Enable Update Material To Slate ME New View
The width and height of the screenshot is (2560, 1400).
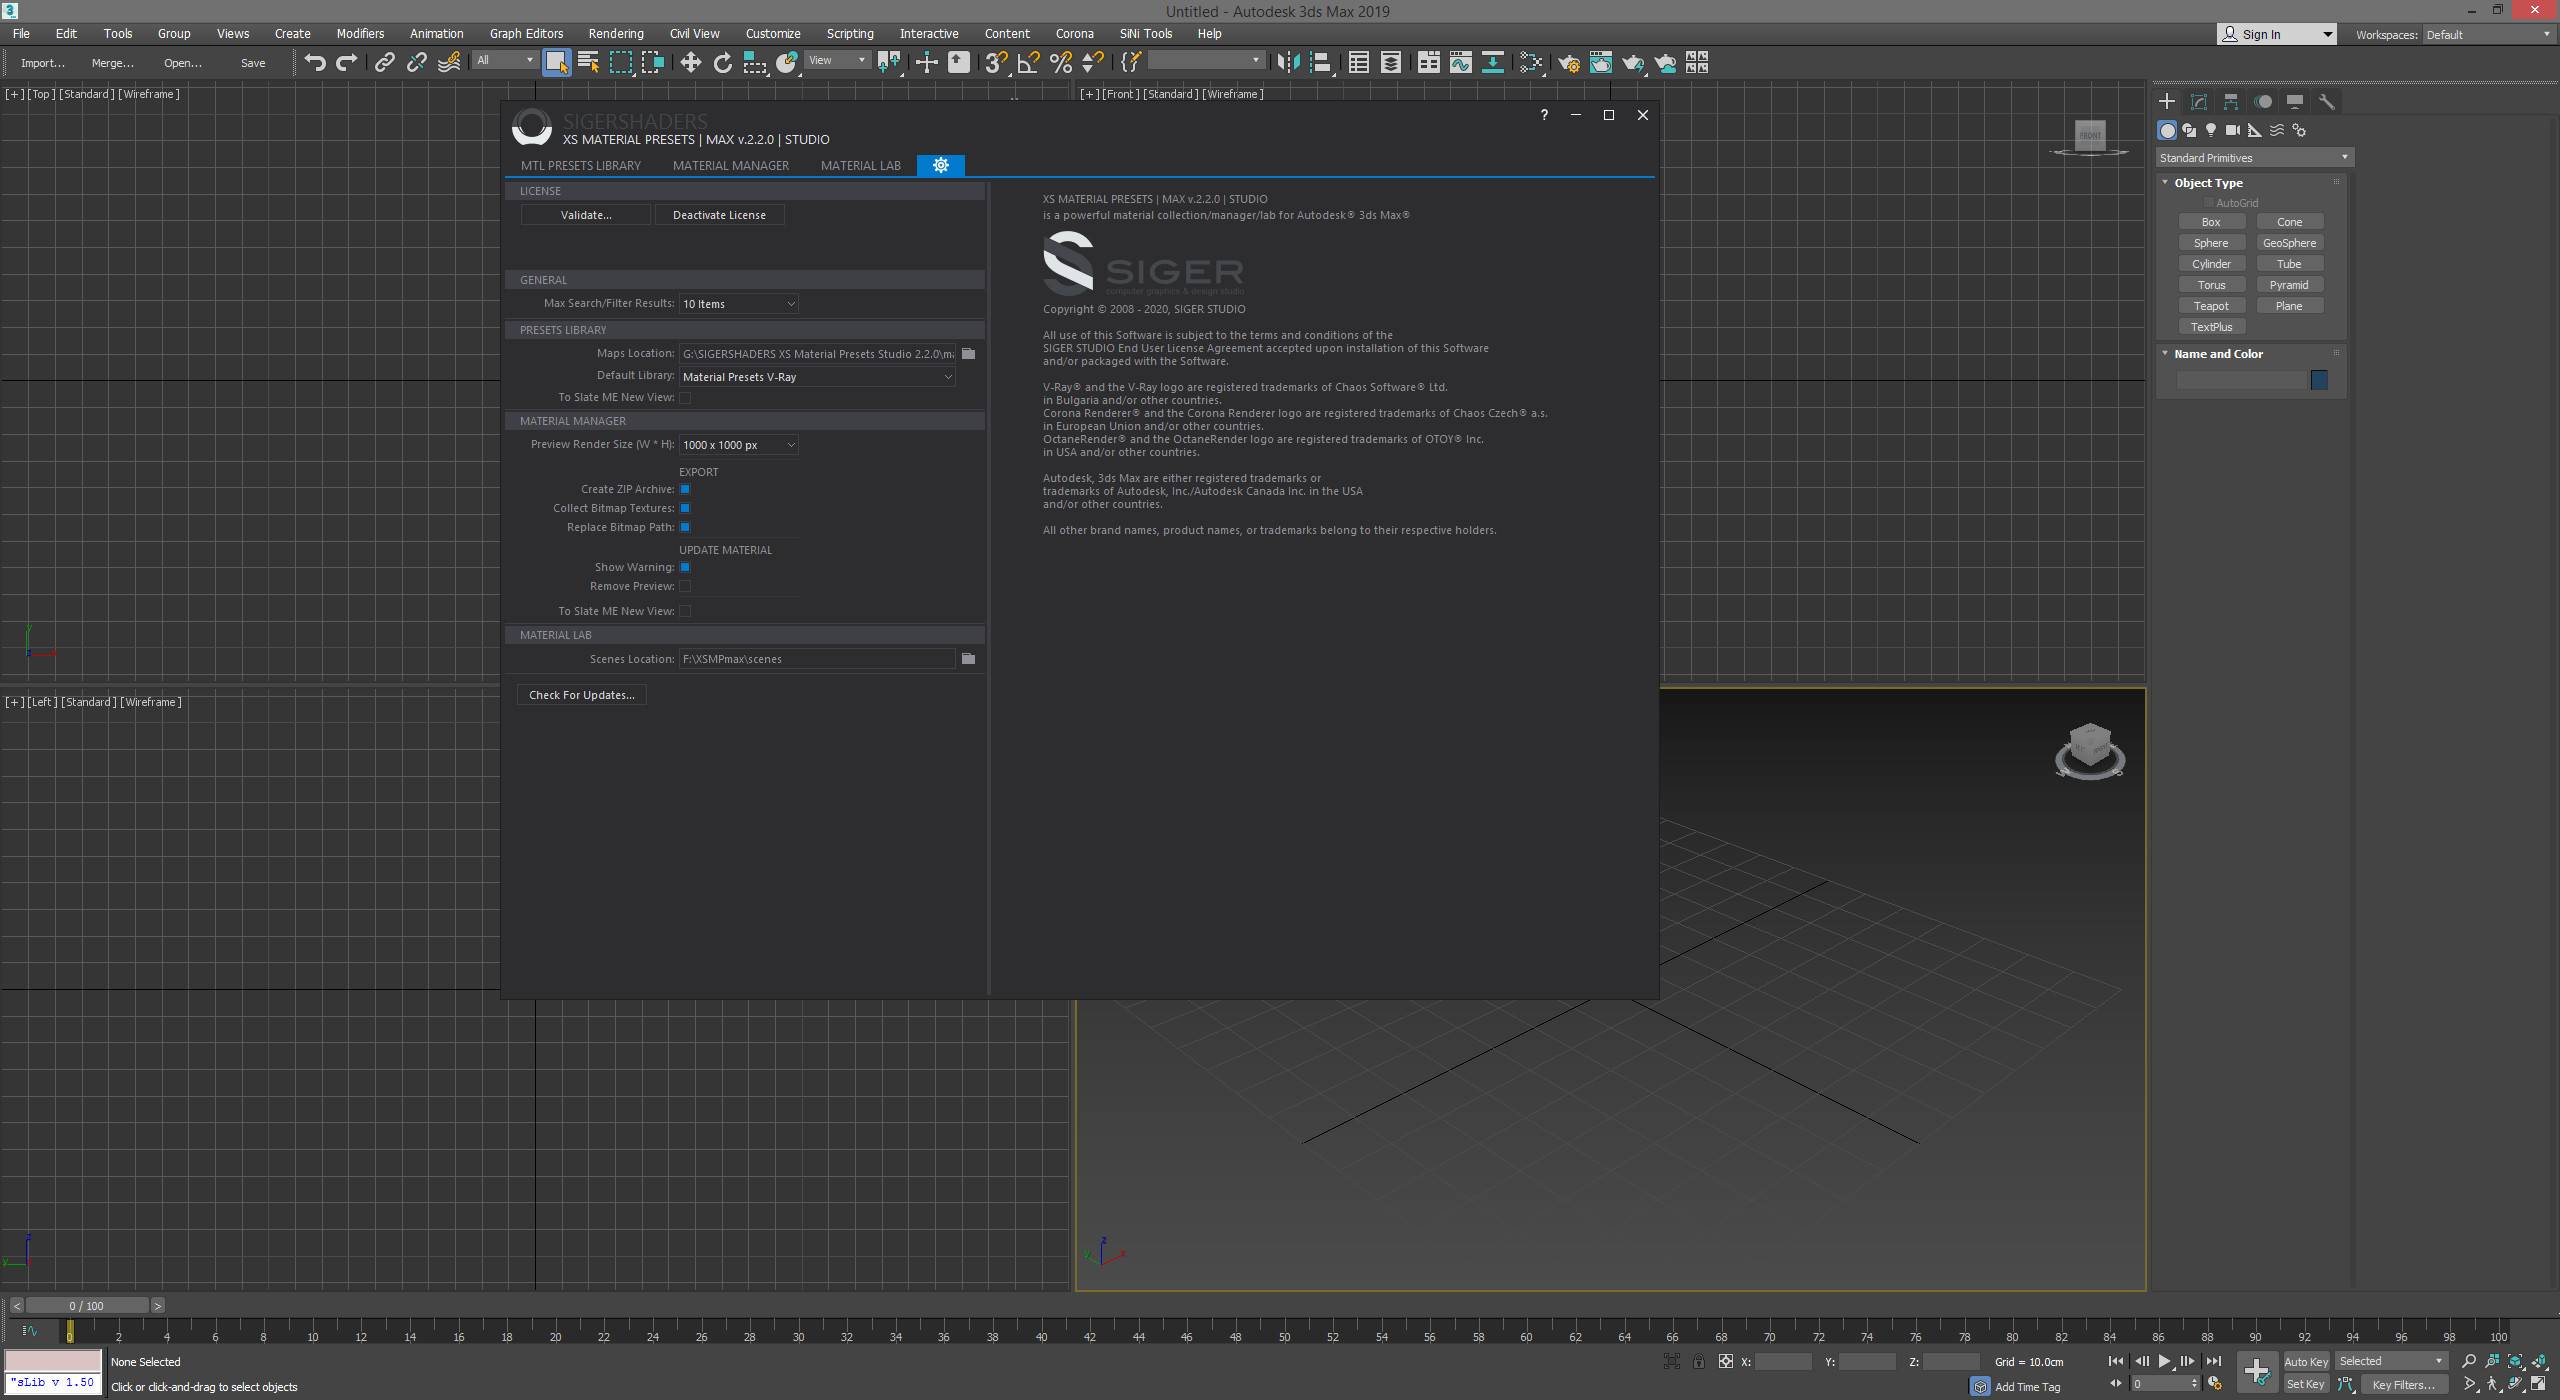[x=685, y=611]
